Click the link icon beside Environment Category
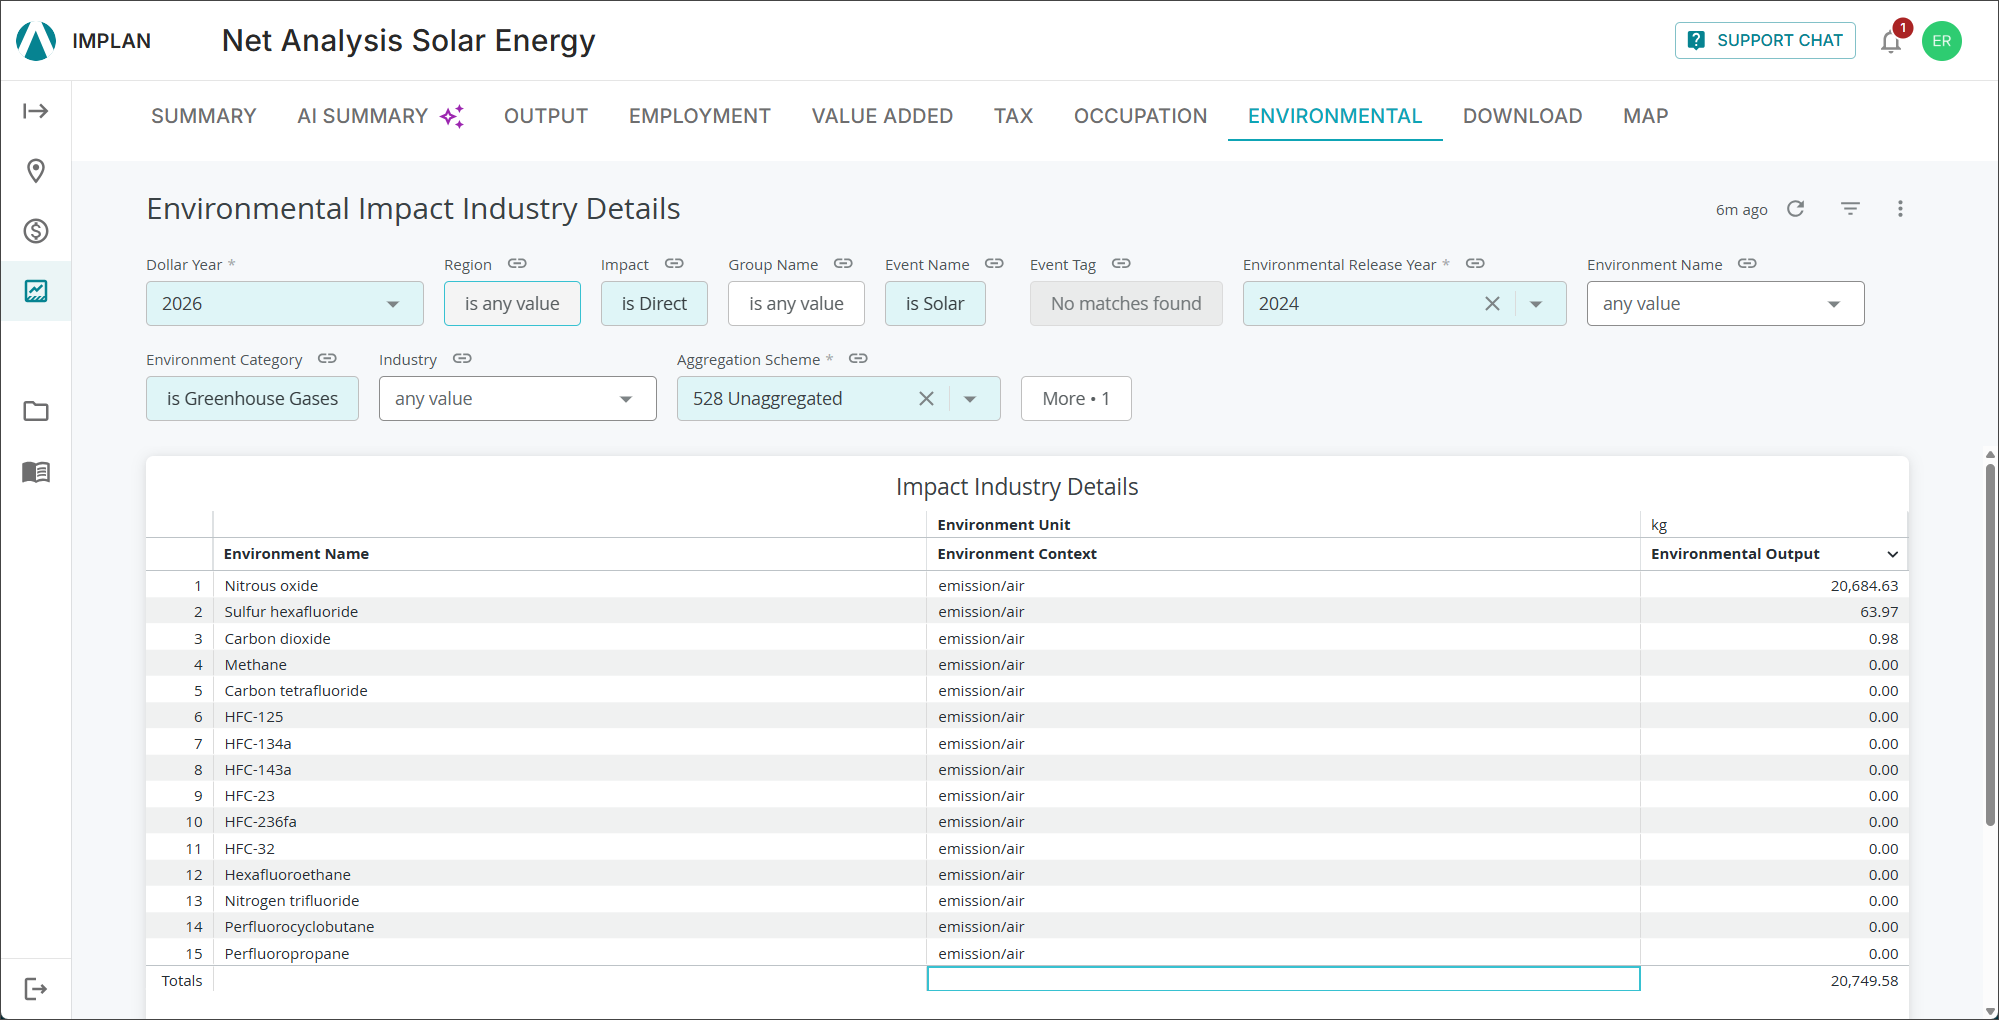Viewport: 1999px width, 1020px height. pos(327,359)
